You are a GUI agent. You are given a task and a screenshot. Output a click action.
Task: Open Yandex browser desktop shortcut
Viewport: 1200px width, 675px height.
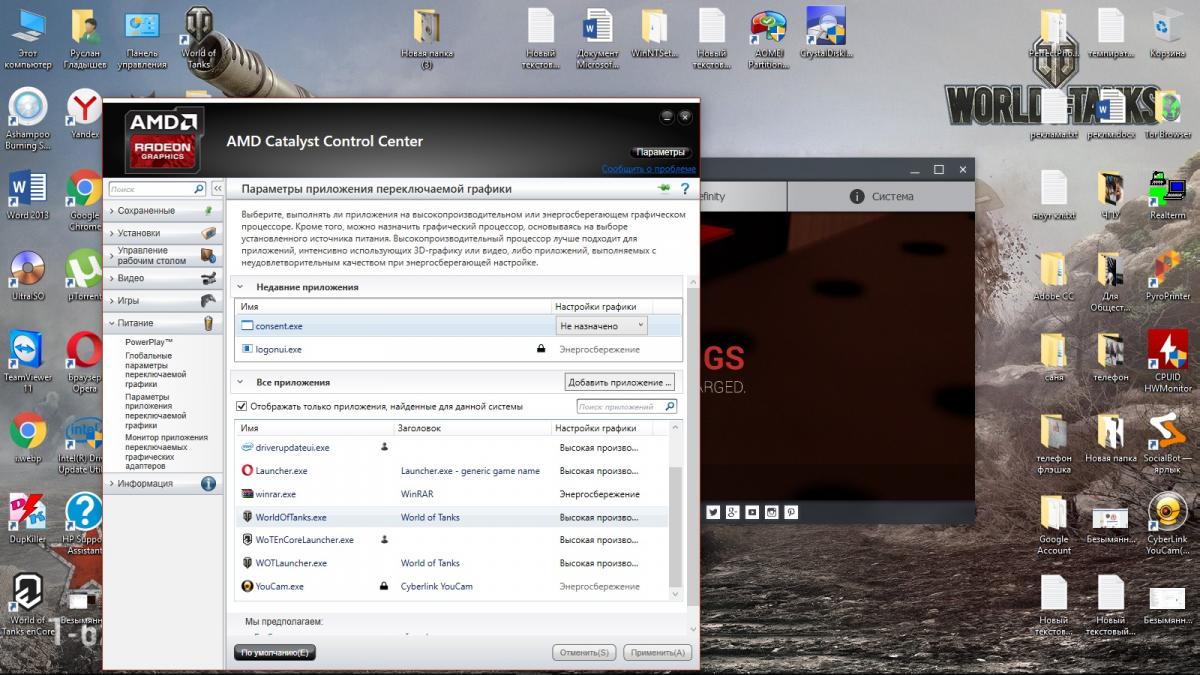(84, 110)
